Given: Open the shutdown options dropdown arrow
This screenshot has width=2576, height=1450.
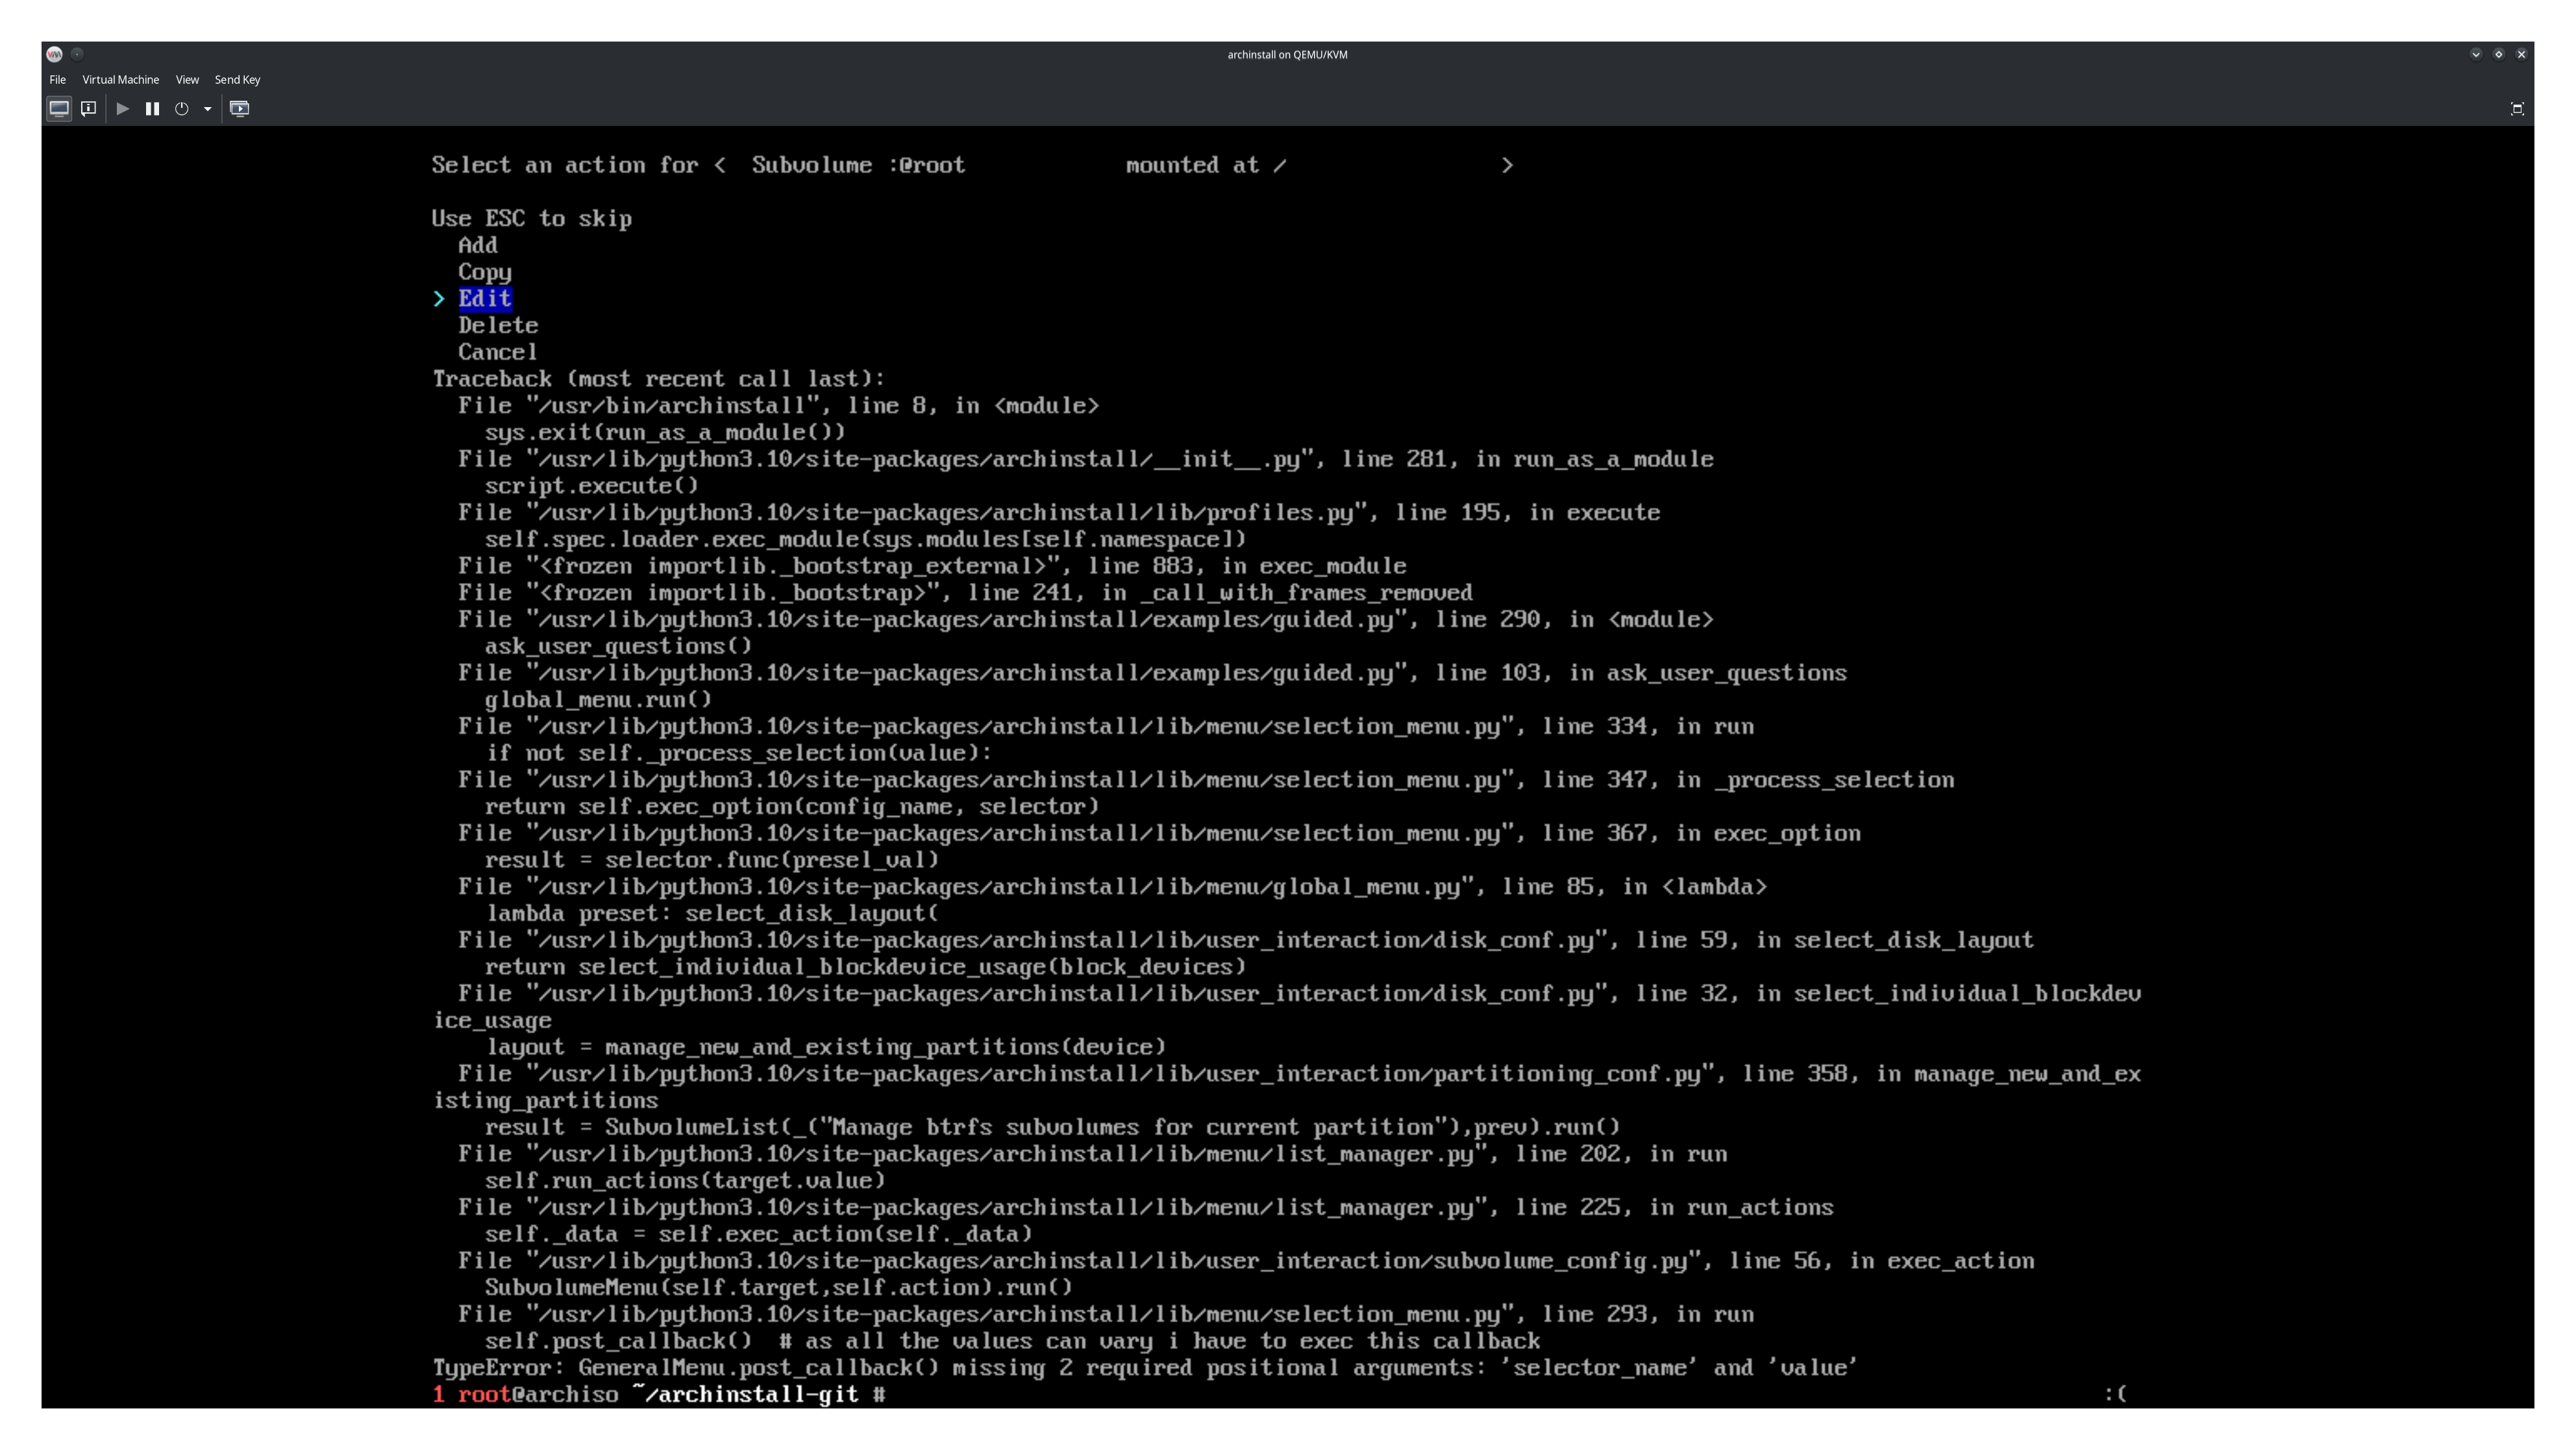Looking at the screenshot, I should coord(207,109).
